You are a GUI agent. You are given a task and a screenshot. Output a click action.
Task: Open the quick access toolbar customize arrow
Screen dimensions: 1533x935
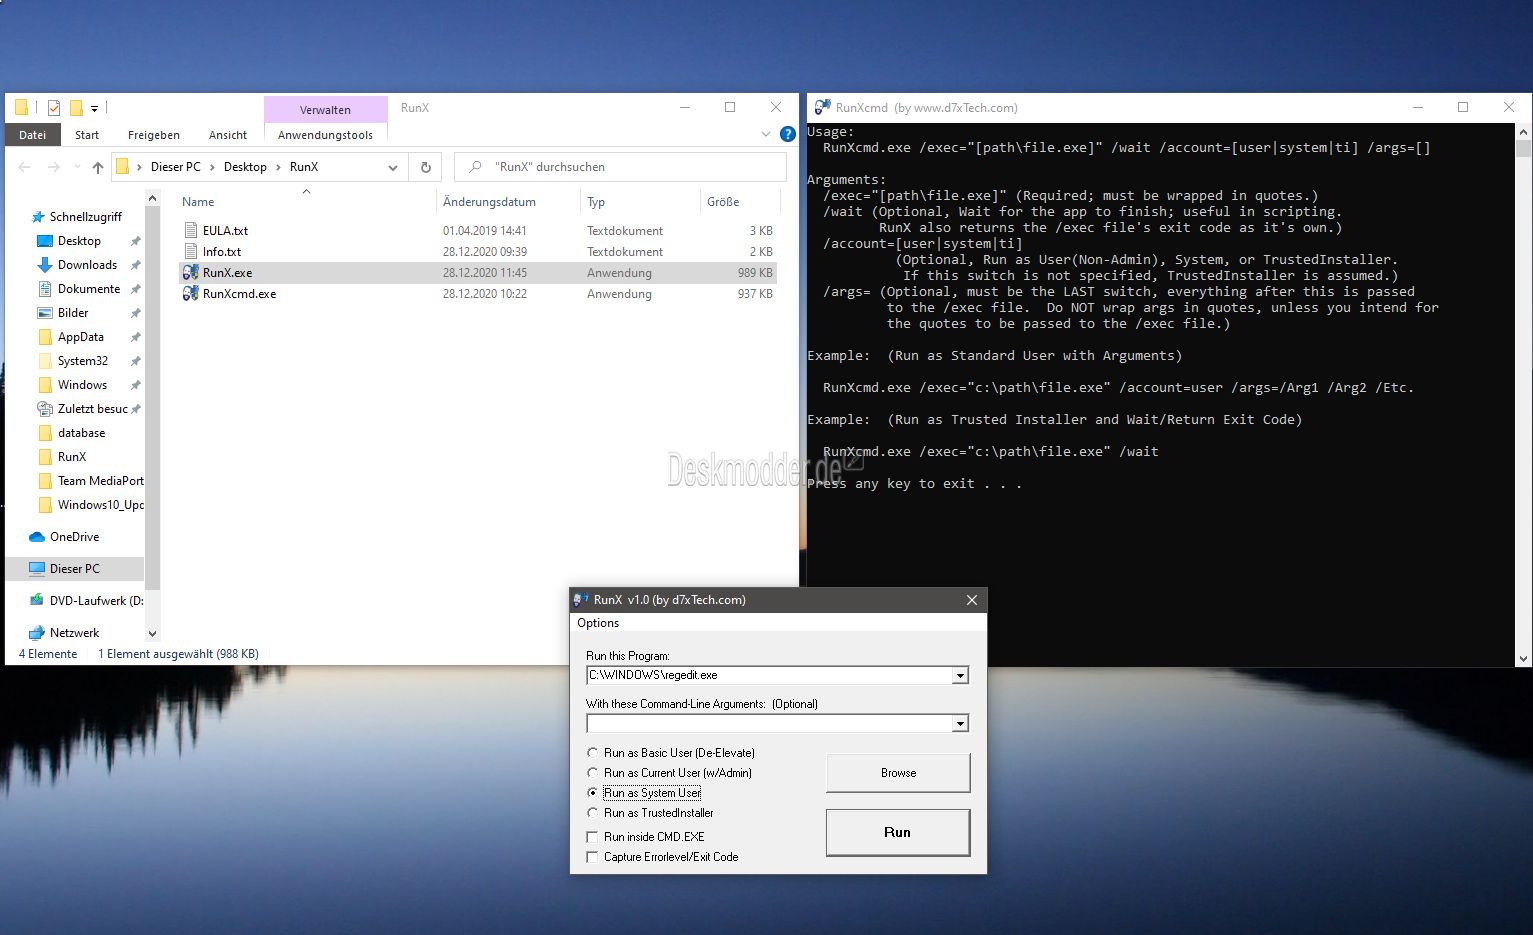pos(94,107)
